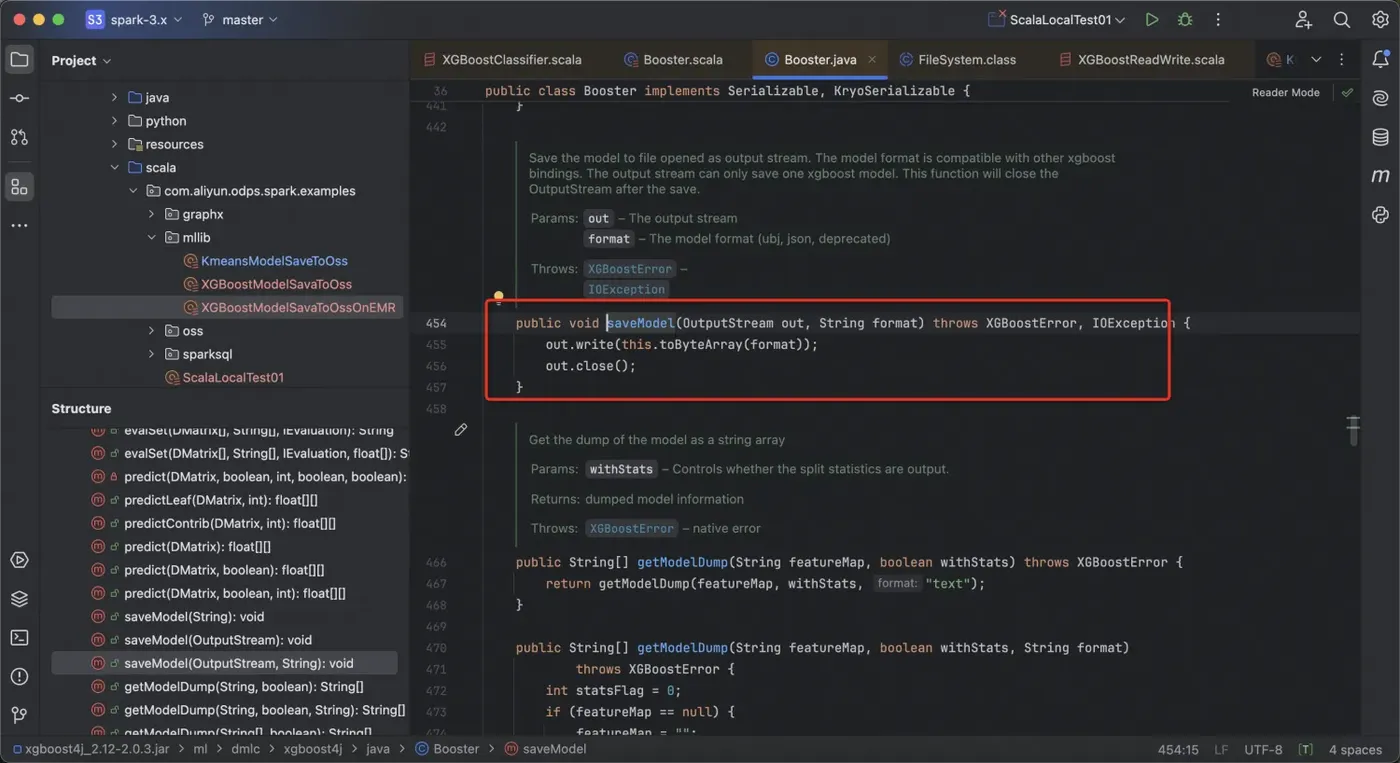Collapse the mllib package
This screenshot has height=763, width=1400.
152,237
